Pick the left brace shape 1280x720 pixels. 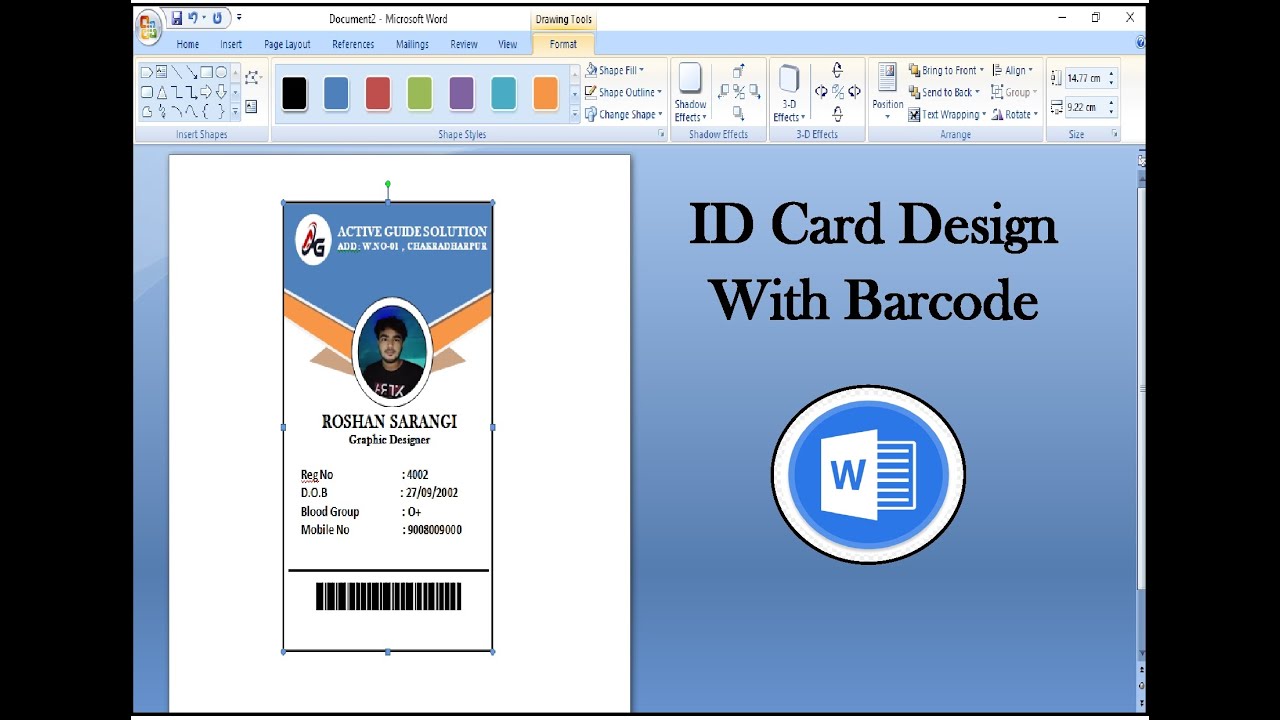click(x=206, y=111)
